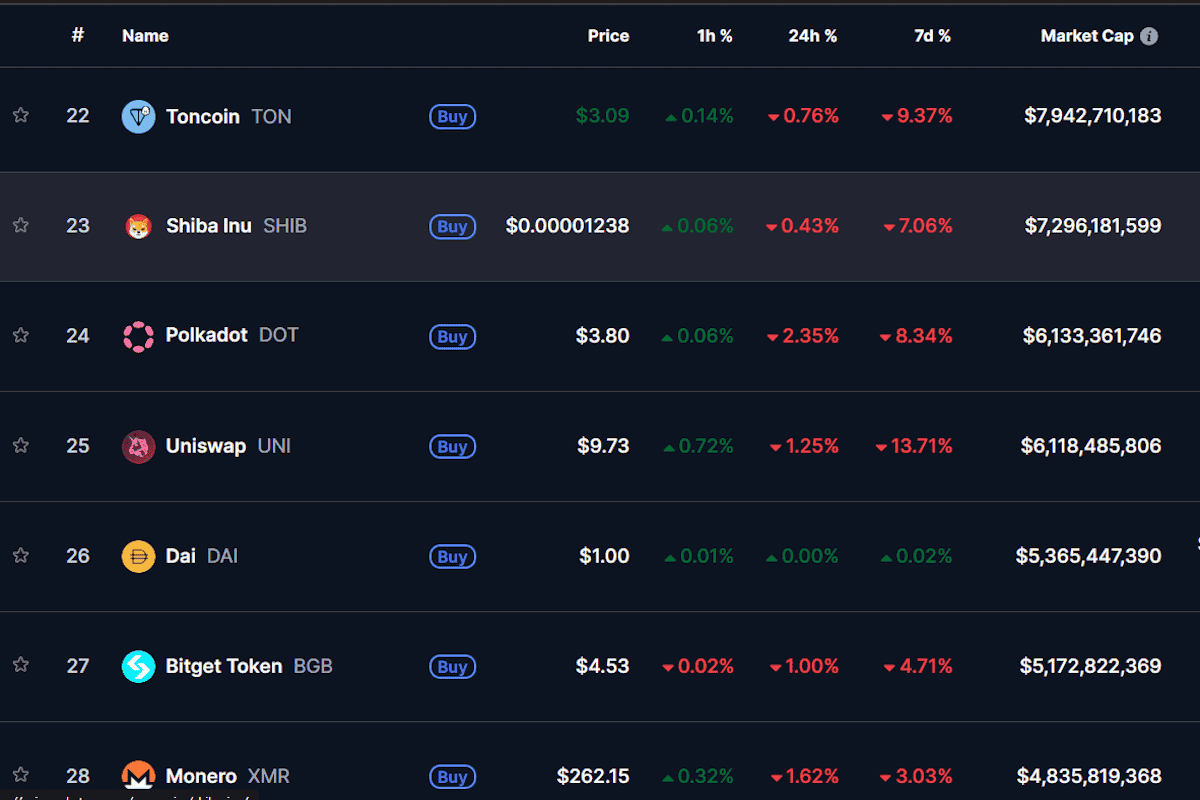
Task: Sort the table by Name column
Action: [x=145, y=36]
